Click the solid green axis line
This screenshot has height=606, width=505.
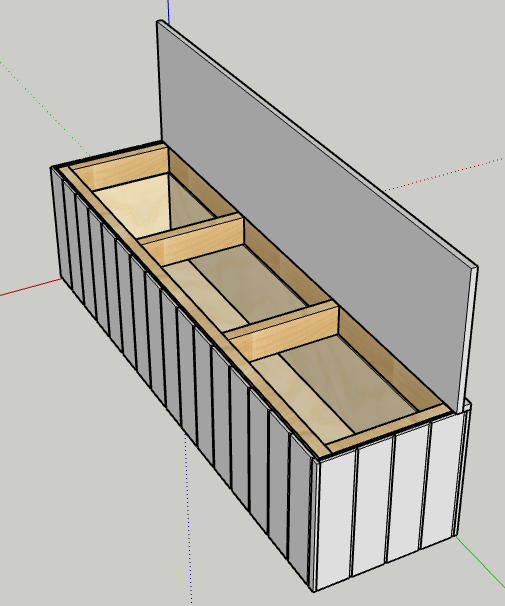(480, 560)
